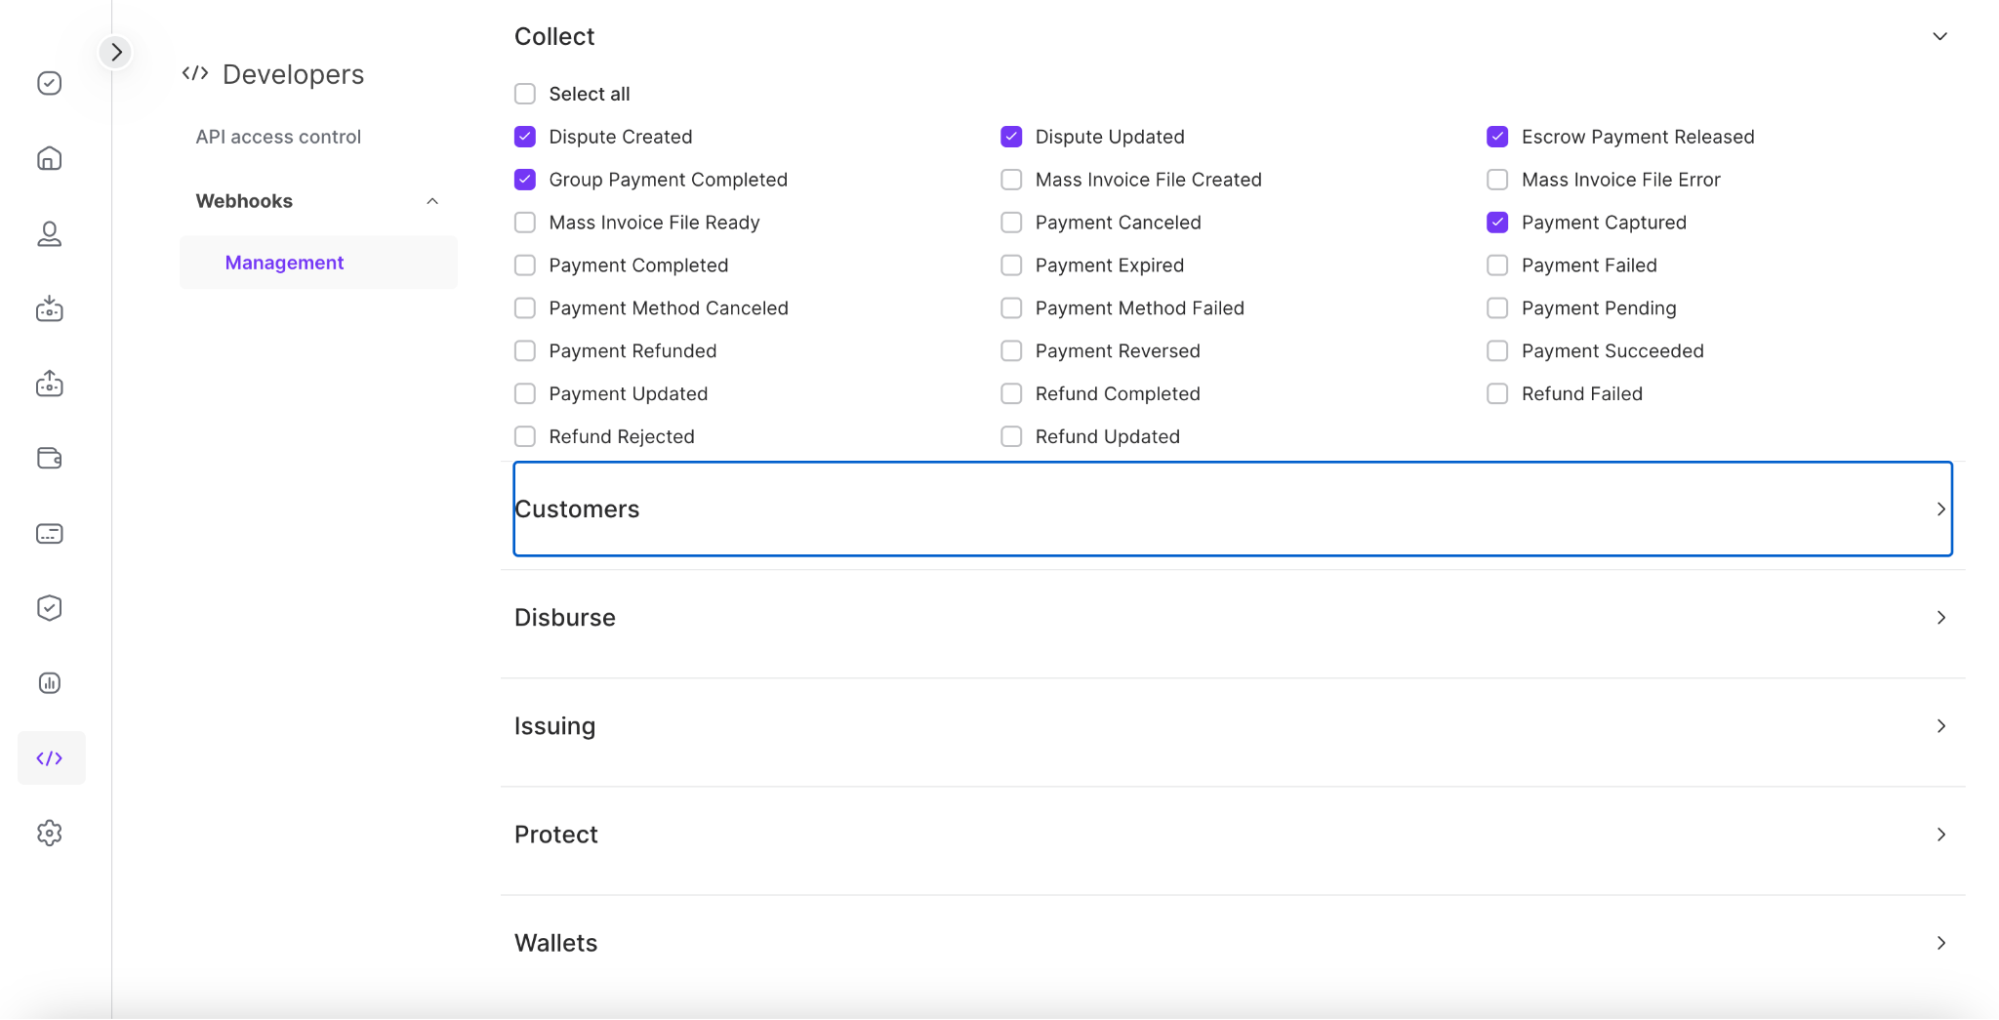Image resolution: width=1999 pixels, height=1020 pixels.
Task: Open the API access control page
Action: click(278, 136)
